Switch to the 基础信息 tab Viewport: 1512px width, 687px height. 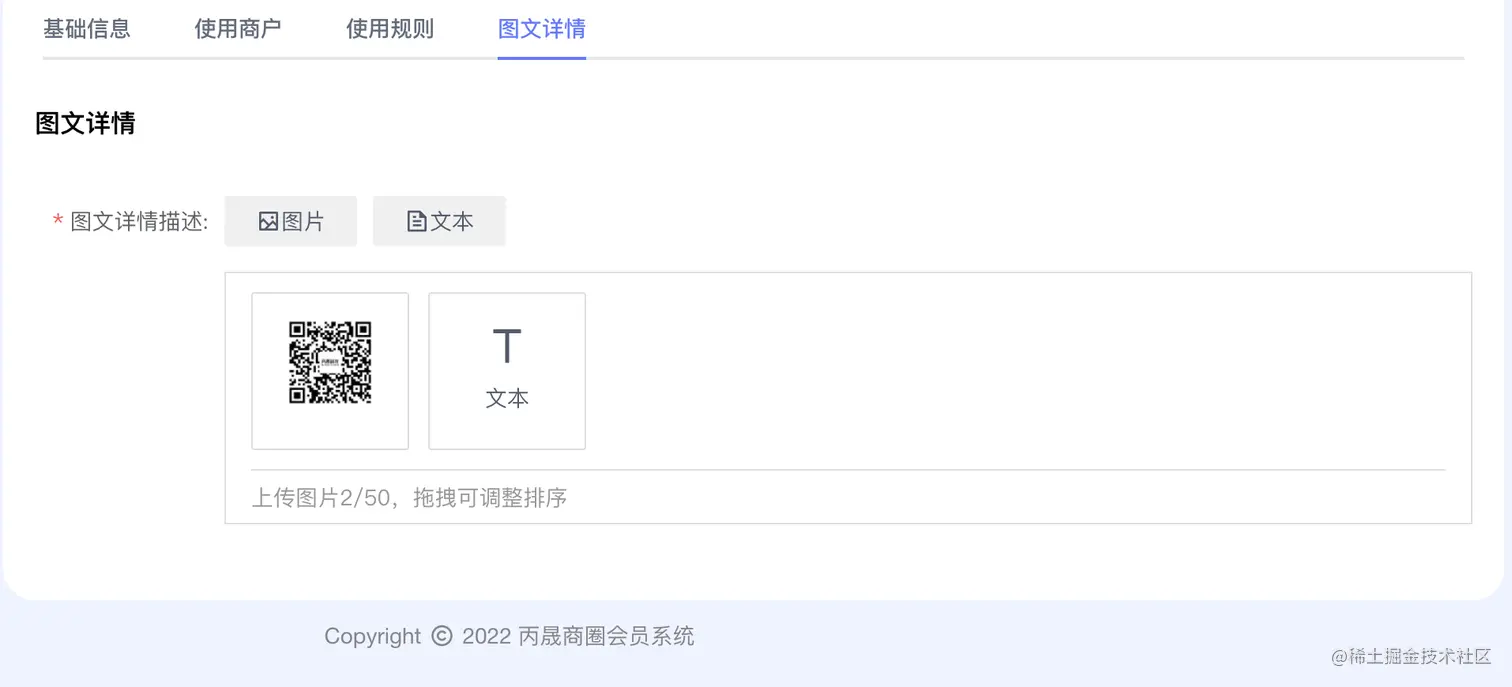(x=86, y=29)
